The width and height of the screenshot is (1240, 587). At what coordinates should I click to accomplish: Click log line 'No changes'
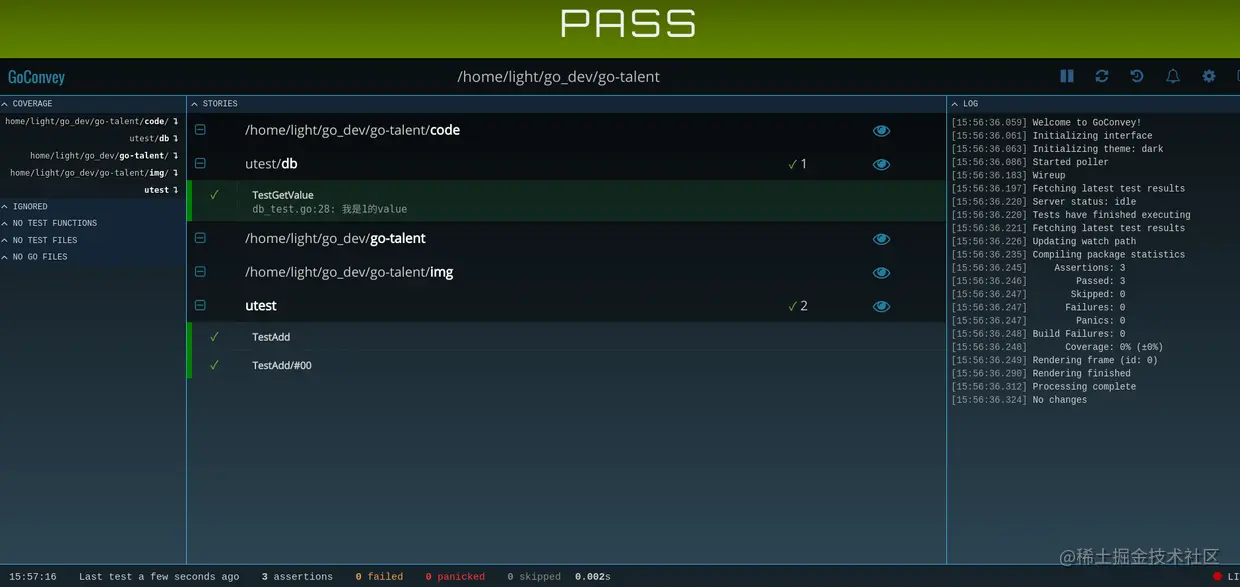pos(1060,400)
